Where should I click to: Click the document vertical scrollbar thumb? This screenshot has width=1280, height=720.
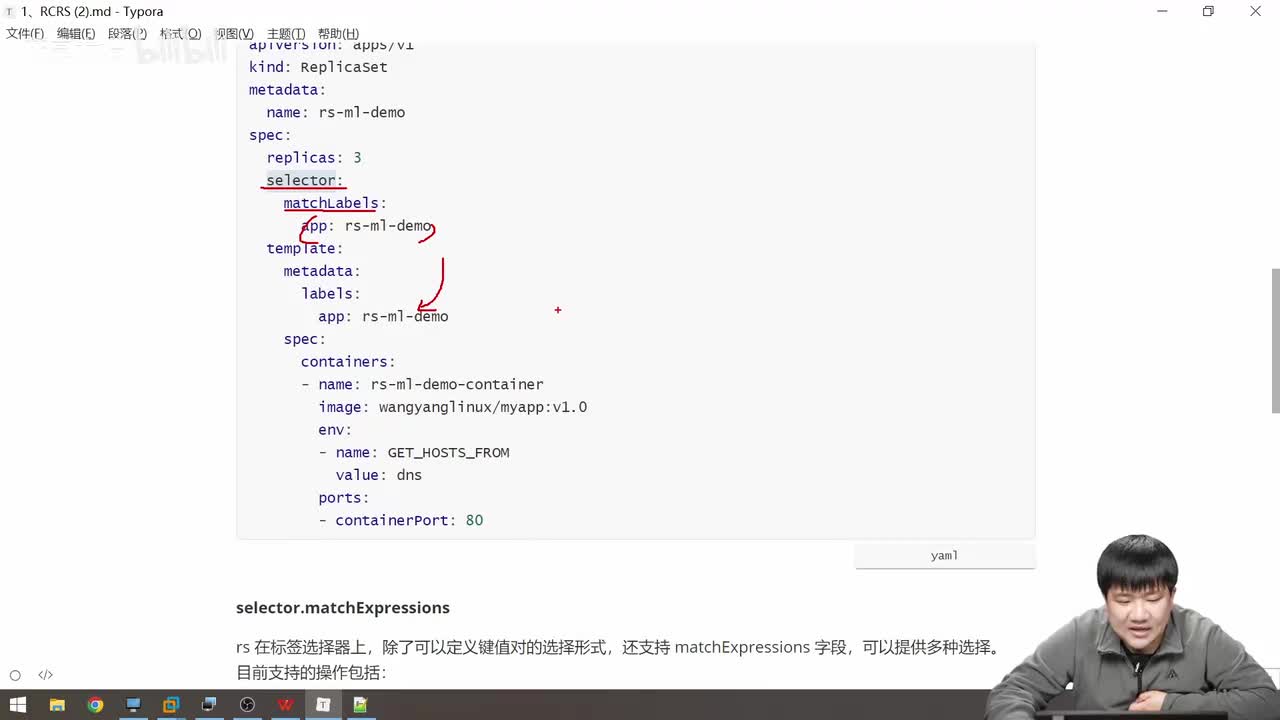[1275, 340]
